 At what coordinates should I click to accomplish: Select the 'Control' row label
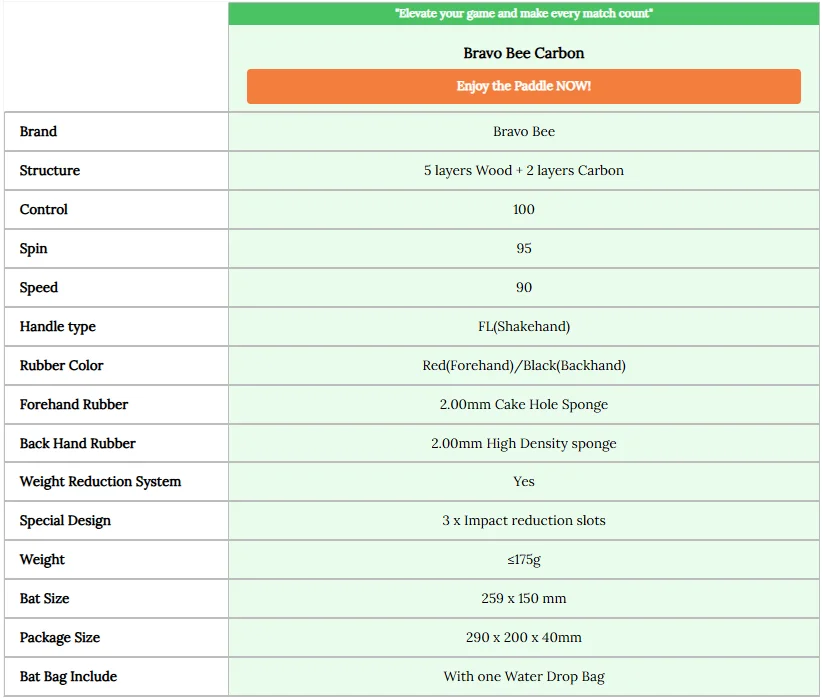44,209
